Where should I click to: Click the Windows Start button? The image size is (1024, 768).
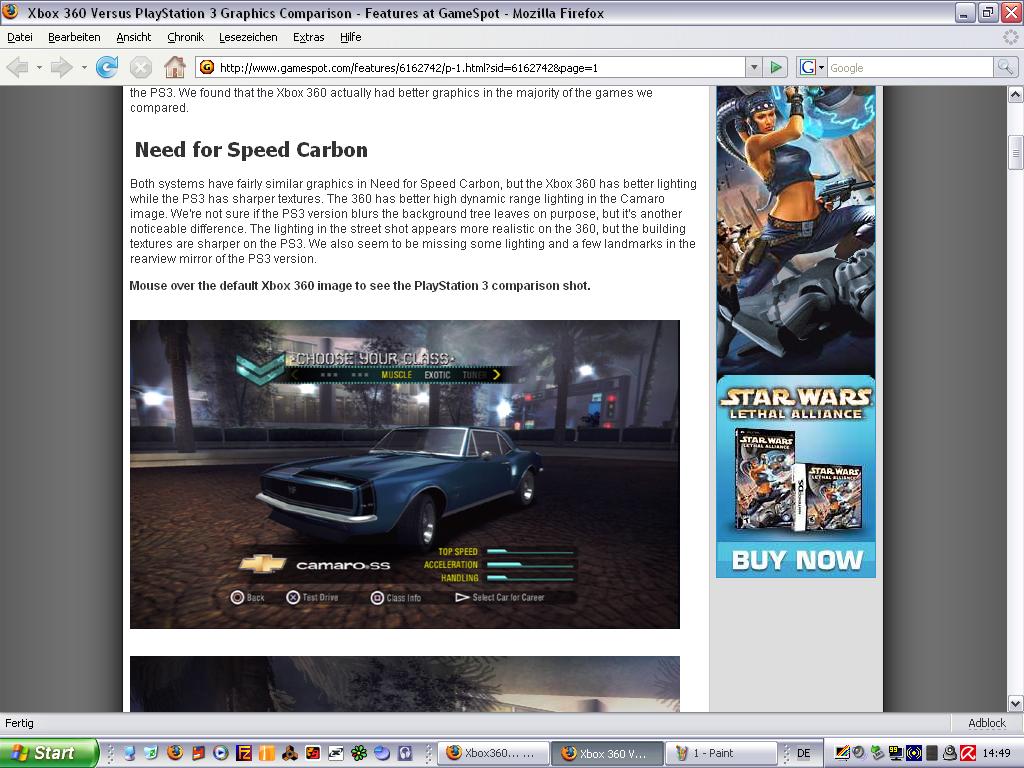click(49, 753)
